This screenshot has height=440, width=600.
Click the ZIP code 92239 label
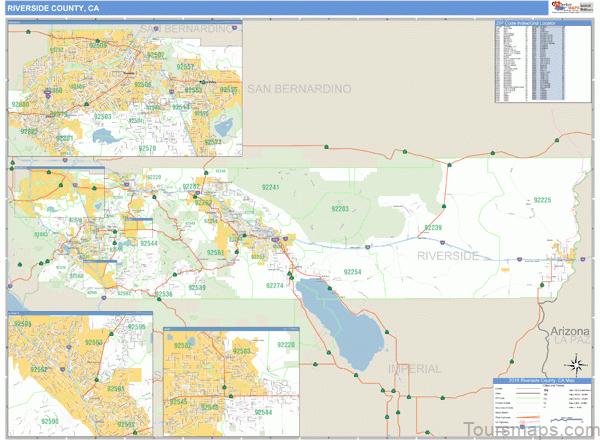tap(432, 228)
